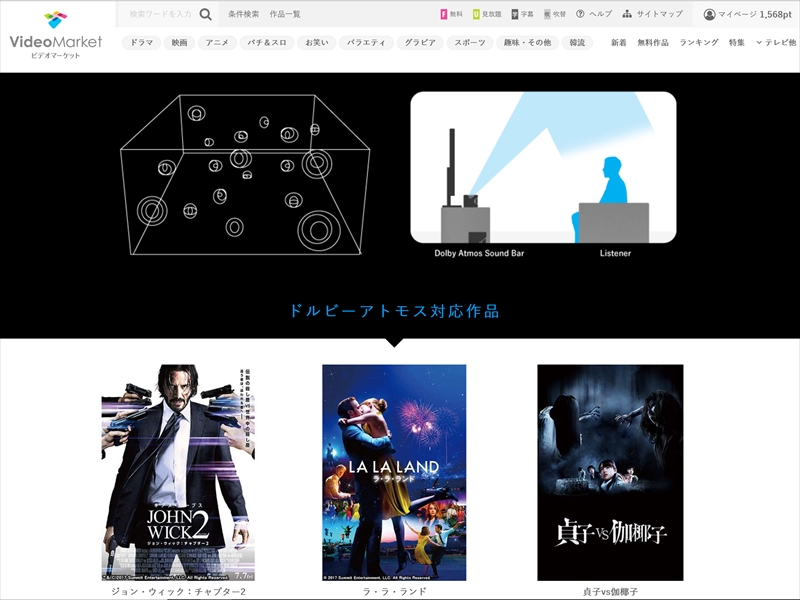This screenshot has height=600, width=800.
Task: Select the 吹替 dubbed filter icon
Action: pyautogui.click(x=555, y=14)
